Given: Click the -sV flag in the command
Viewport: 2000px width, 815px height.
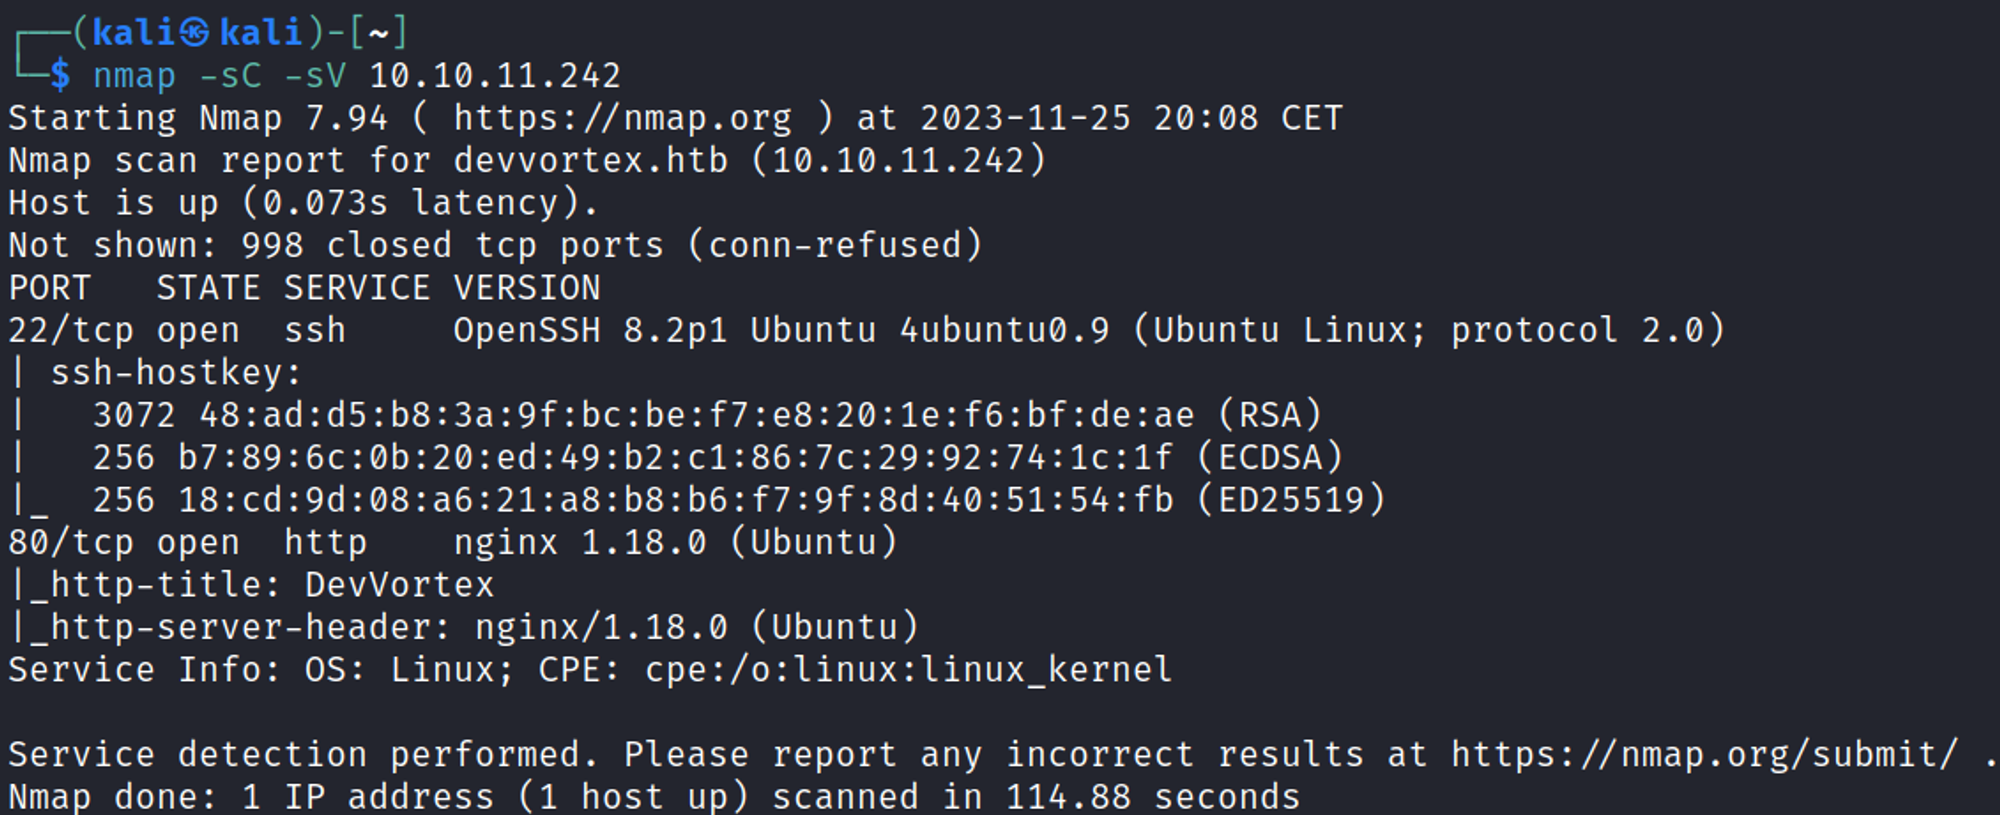Looking at the screenshot, I should (315, 76).
